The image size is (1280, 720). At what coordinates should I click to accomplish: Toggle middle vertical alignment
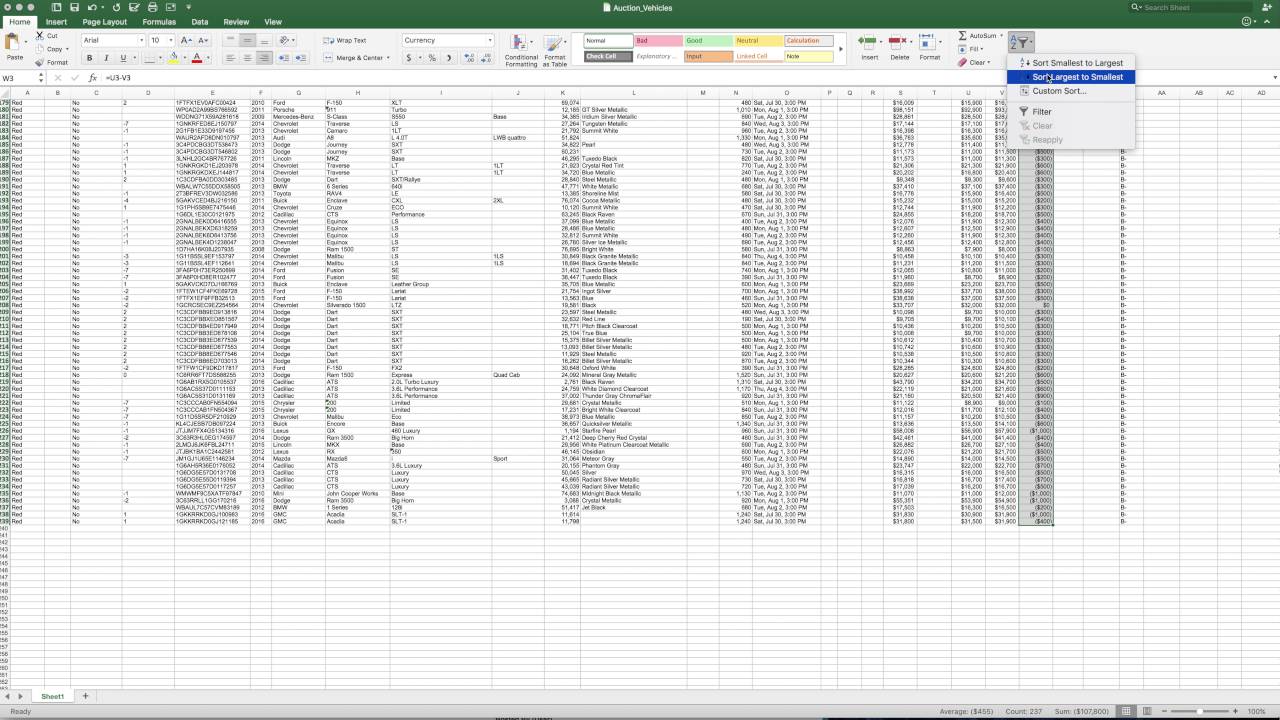(248, 40)
